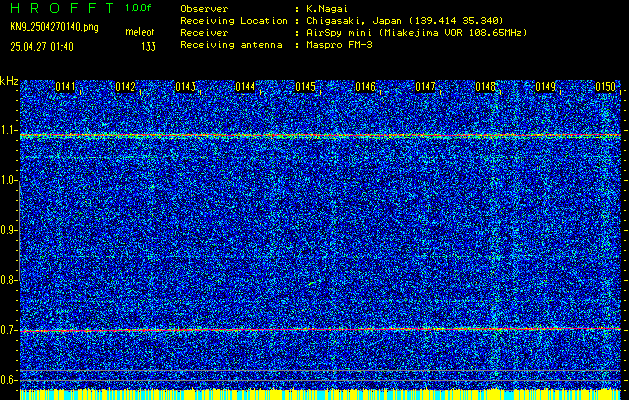The height and width of the screenshot is (400, 629).
Task: Click the 1.0 frequency axis label
Action: click(8, 181)
